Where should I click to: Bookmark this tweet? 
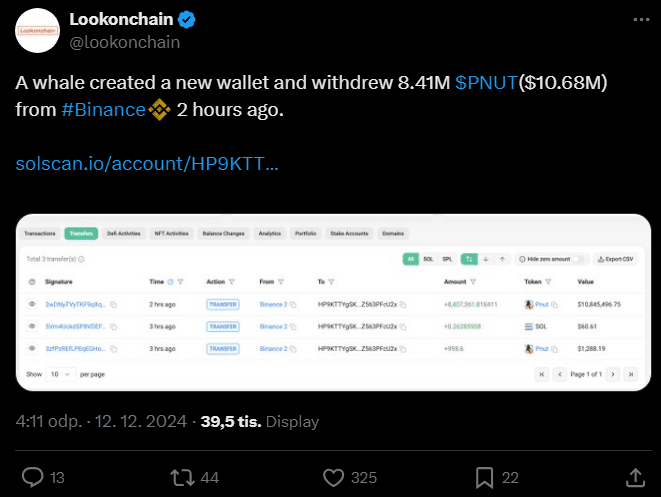click(484, 477)
